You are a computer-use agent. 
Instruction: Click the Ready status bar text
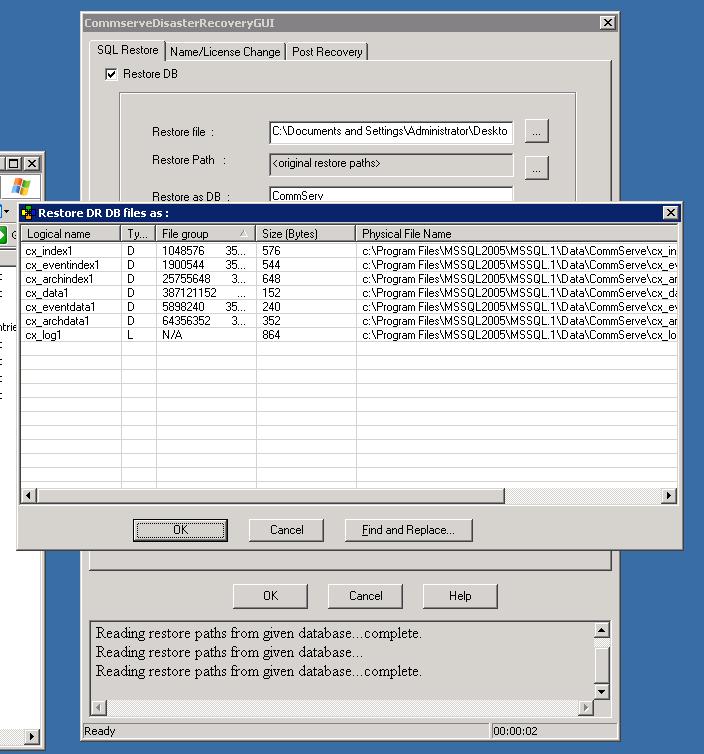pos(100,731)
